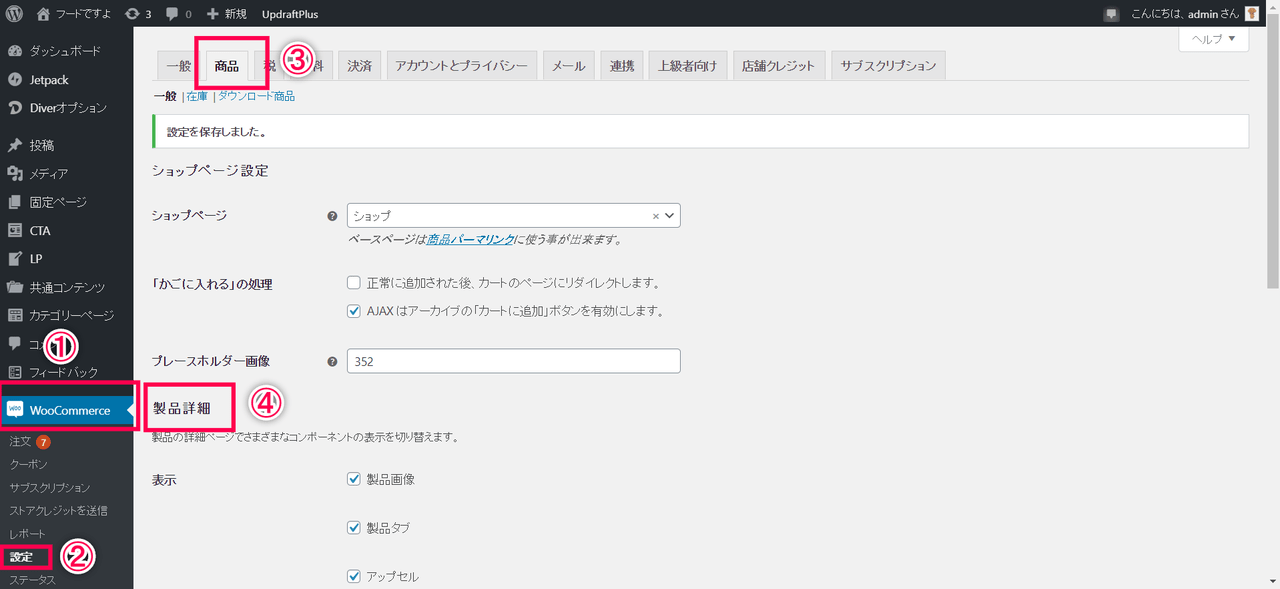This screenshot has height=589, width=1280.
Task: Expand the ヘルプ dropdown panel
Action: point(1214,39)
